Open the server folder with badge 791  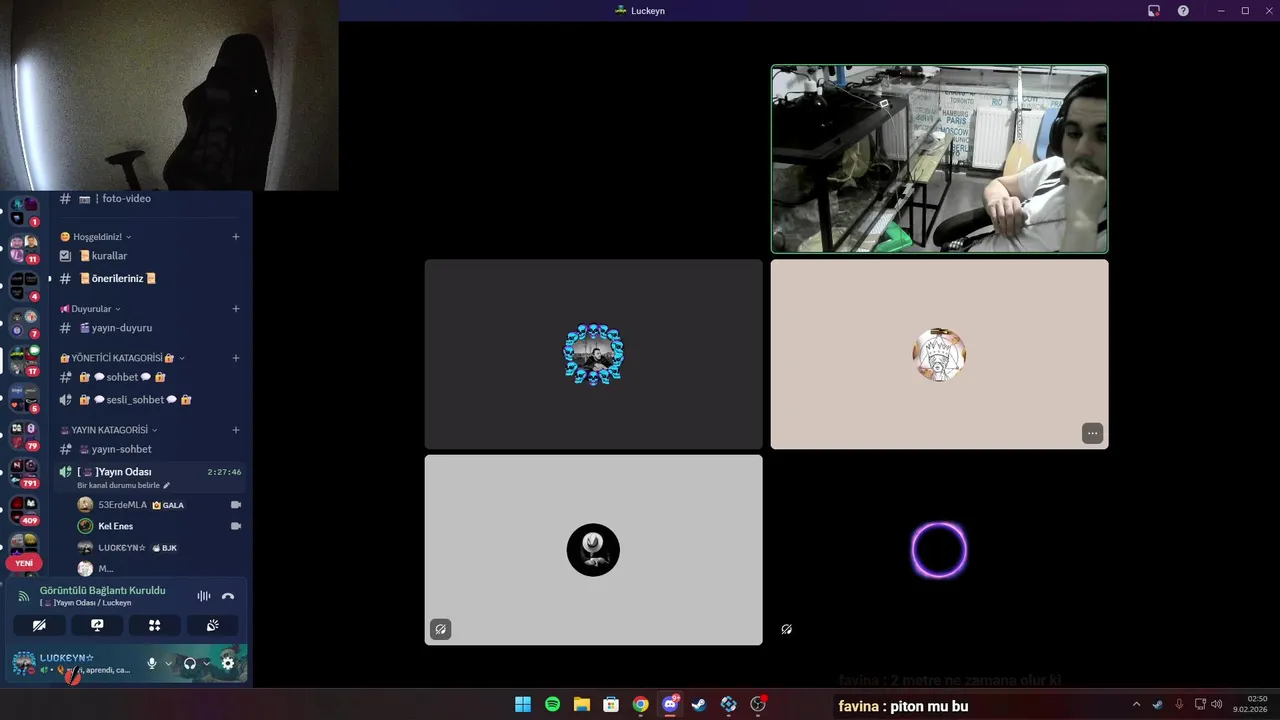point(24,472)
